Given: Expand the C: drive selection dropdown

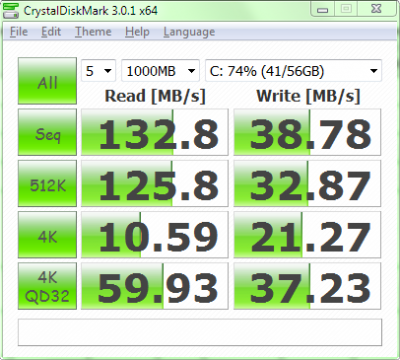Looking at the screenshot, I should [x=293, y=71].
